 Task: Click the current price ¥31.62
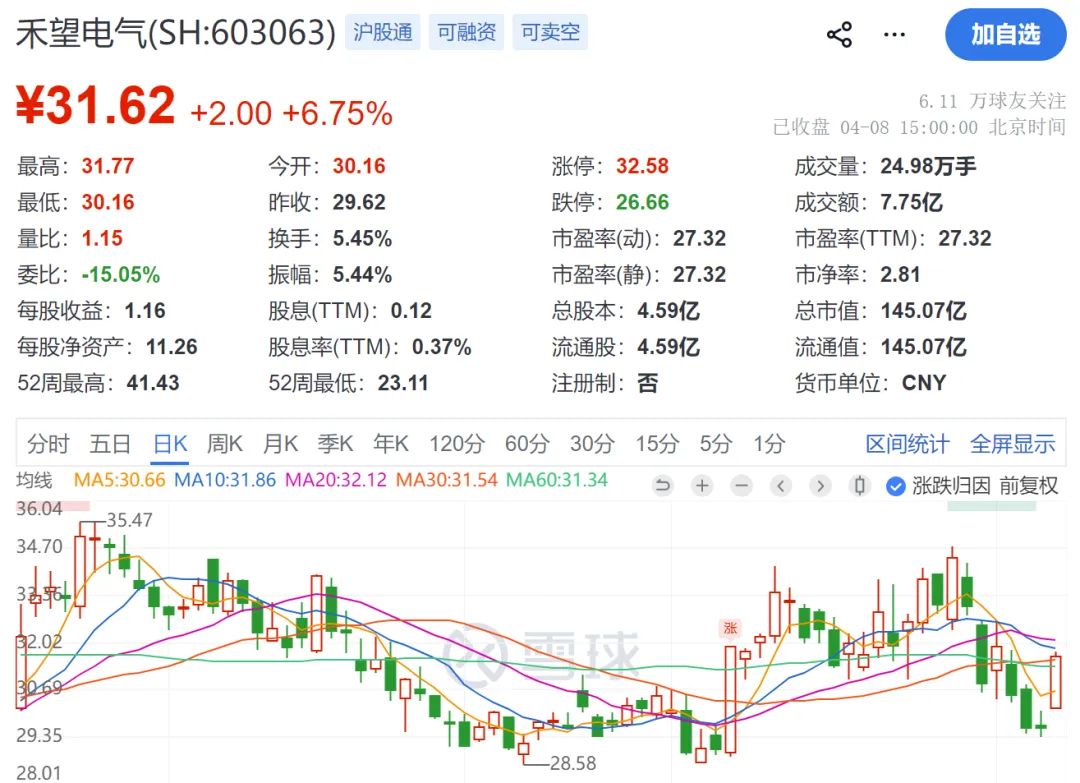point(96,105)
